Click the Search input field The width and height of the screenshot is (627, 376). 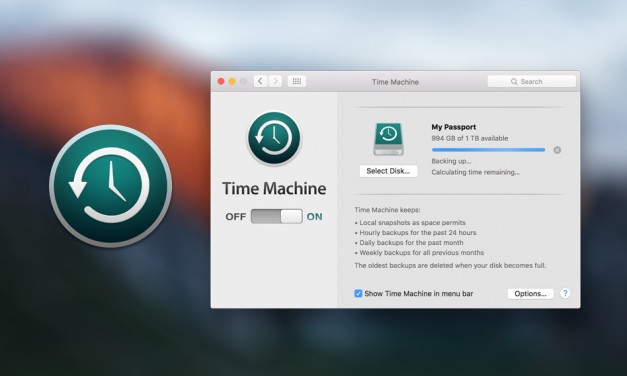[531, 82]
